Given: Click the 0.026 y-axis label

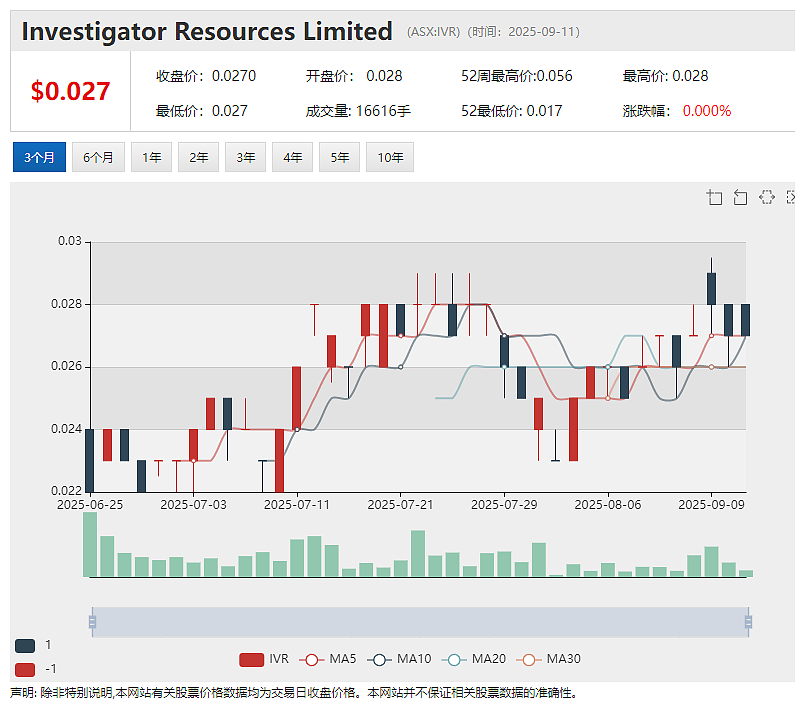Looking at the screenshot, I should coord(67,366).
